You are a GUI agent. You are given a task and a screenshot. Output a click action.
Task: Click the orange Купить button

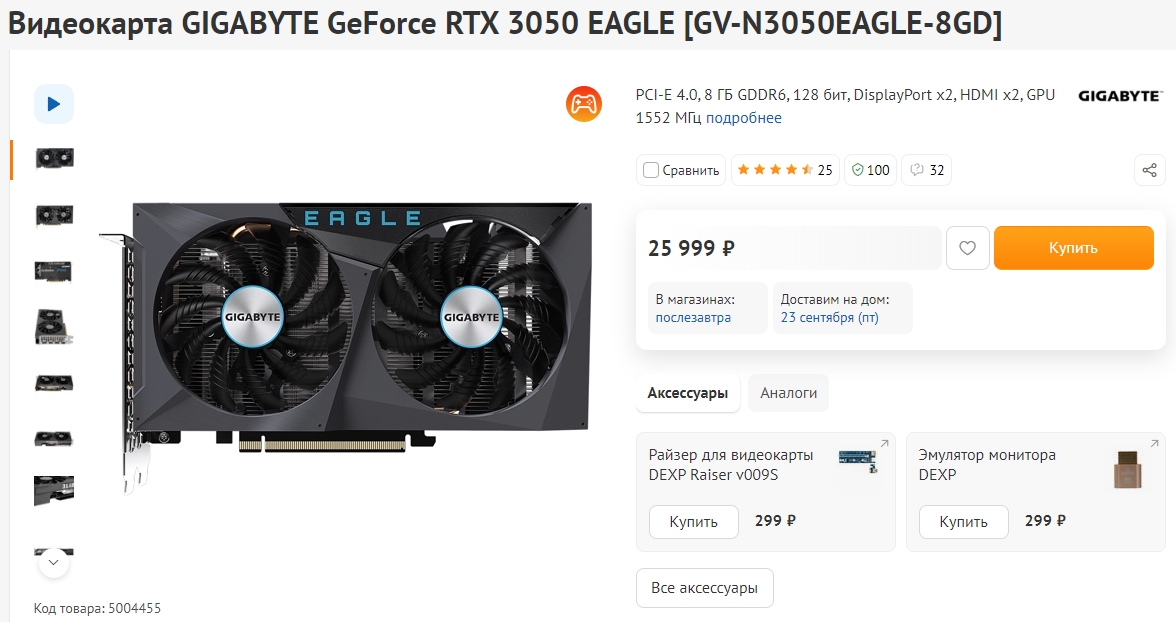point(1073,248)
